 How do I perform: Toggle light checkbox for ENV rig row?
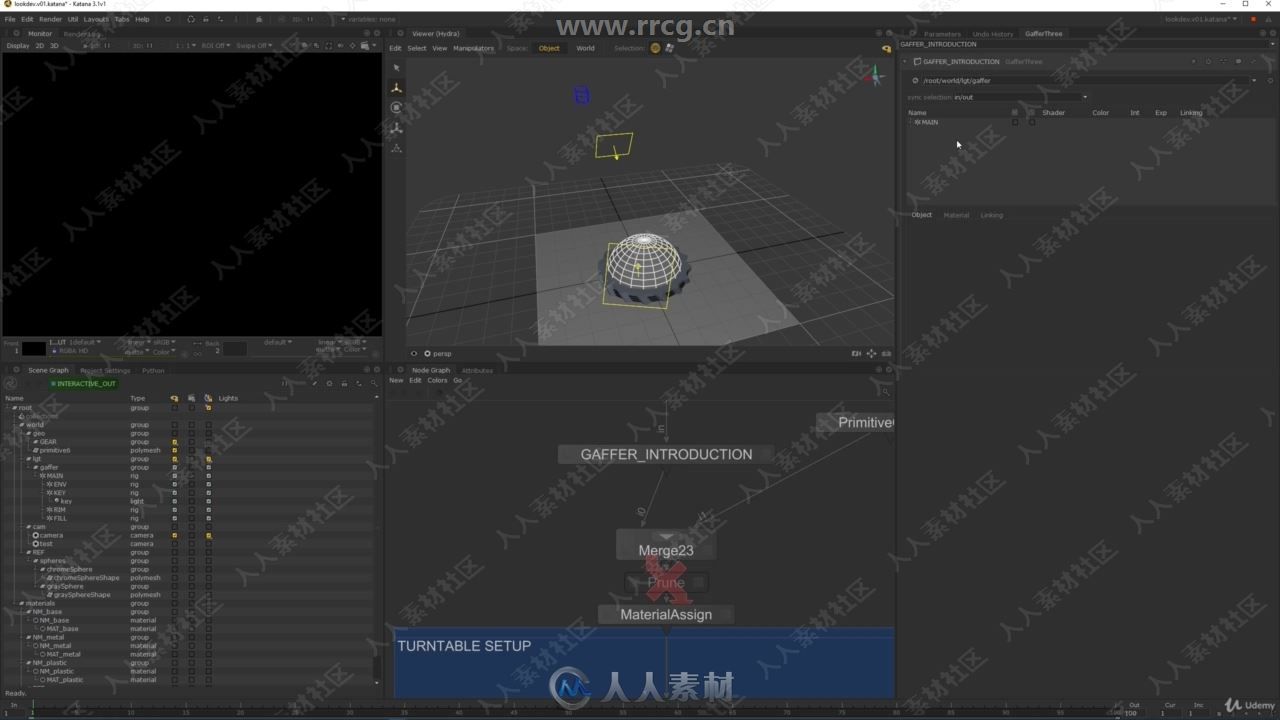pyautogui.click(x=208, y=484)
